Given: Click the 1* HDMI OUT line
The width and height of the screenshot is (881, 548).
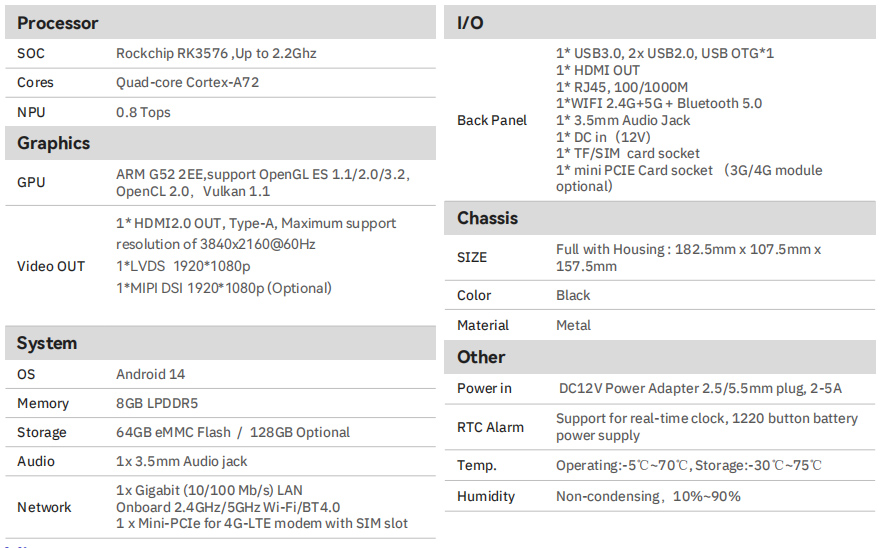Looking at the screenshot, I should (x=597, y=70).
